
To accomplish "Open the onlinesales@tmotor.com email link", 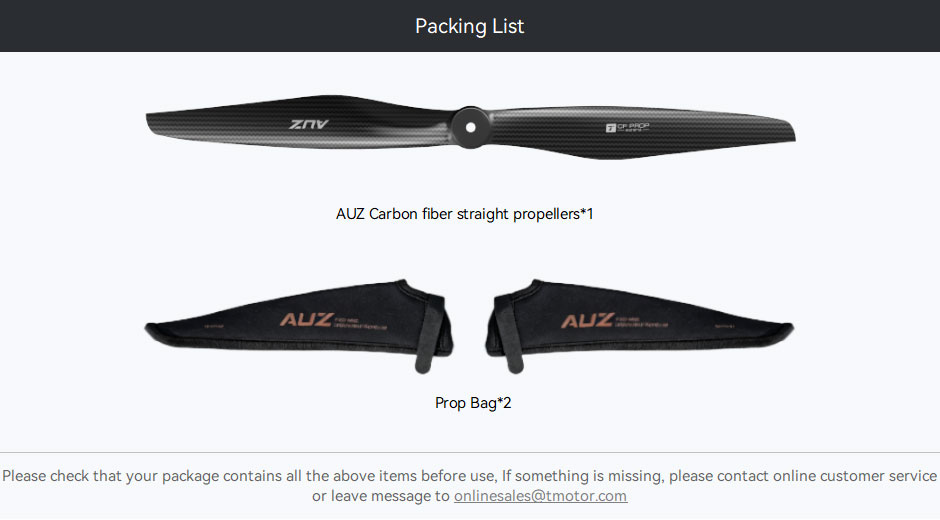I will pyautogui.click(x=540, y=496).
